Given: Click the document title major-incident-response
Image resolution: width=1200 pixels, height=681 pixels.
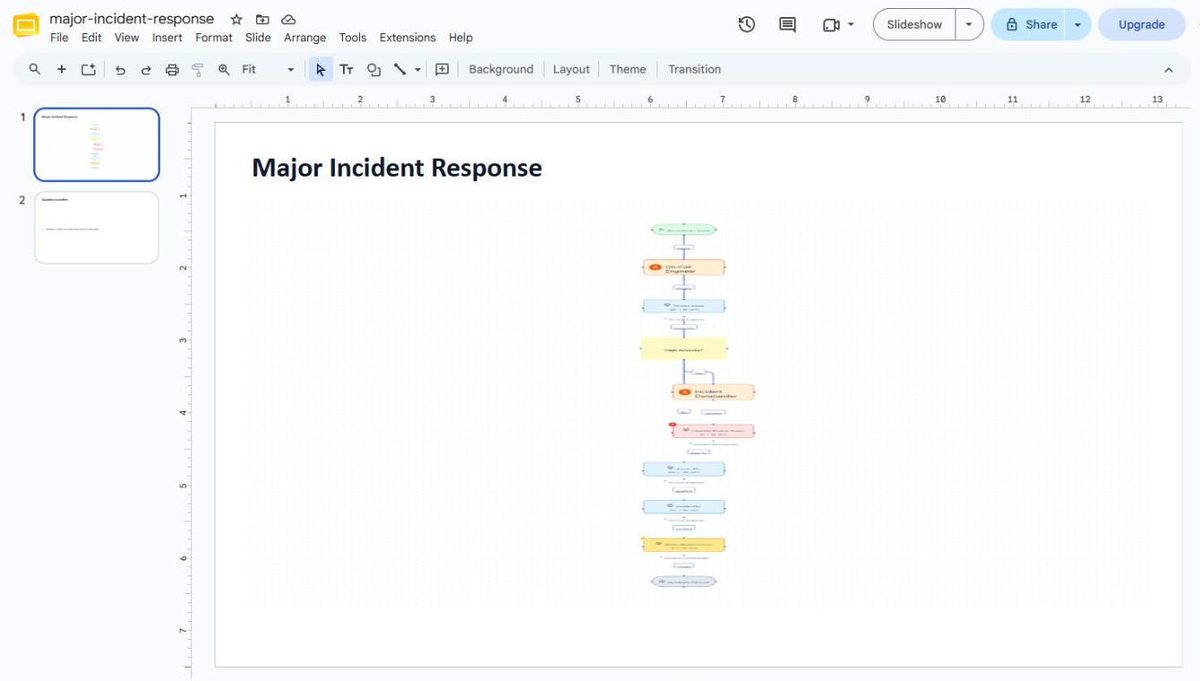Looking at the screenshot, I should pos(131,19).
